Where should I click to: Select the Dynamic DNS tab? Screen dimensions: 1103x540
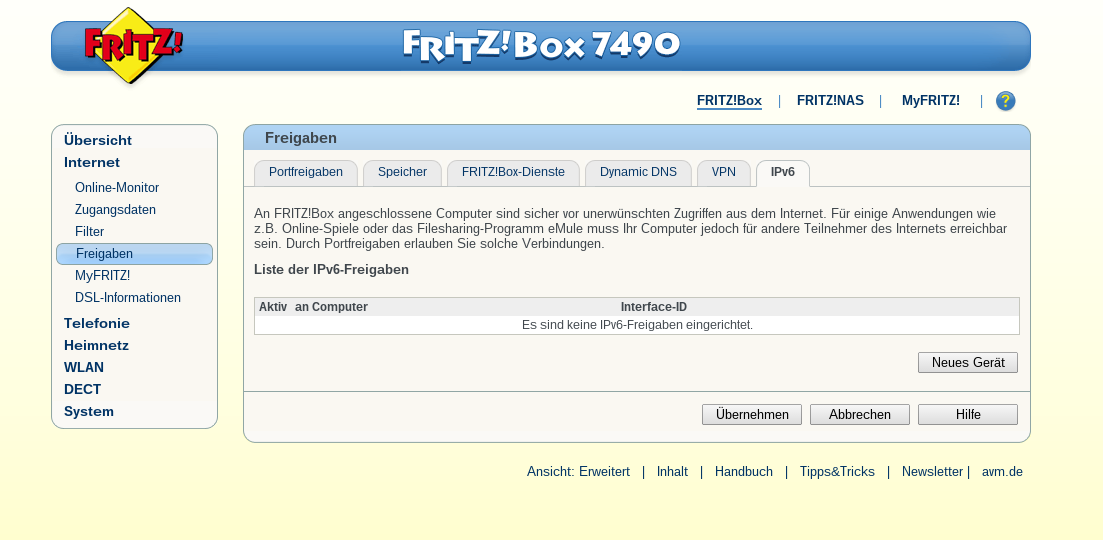pos(638,173)
